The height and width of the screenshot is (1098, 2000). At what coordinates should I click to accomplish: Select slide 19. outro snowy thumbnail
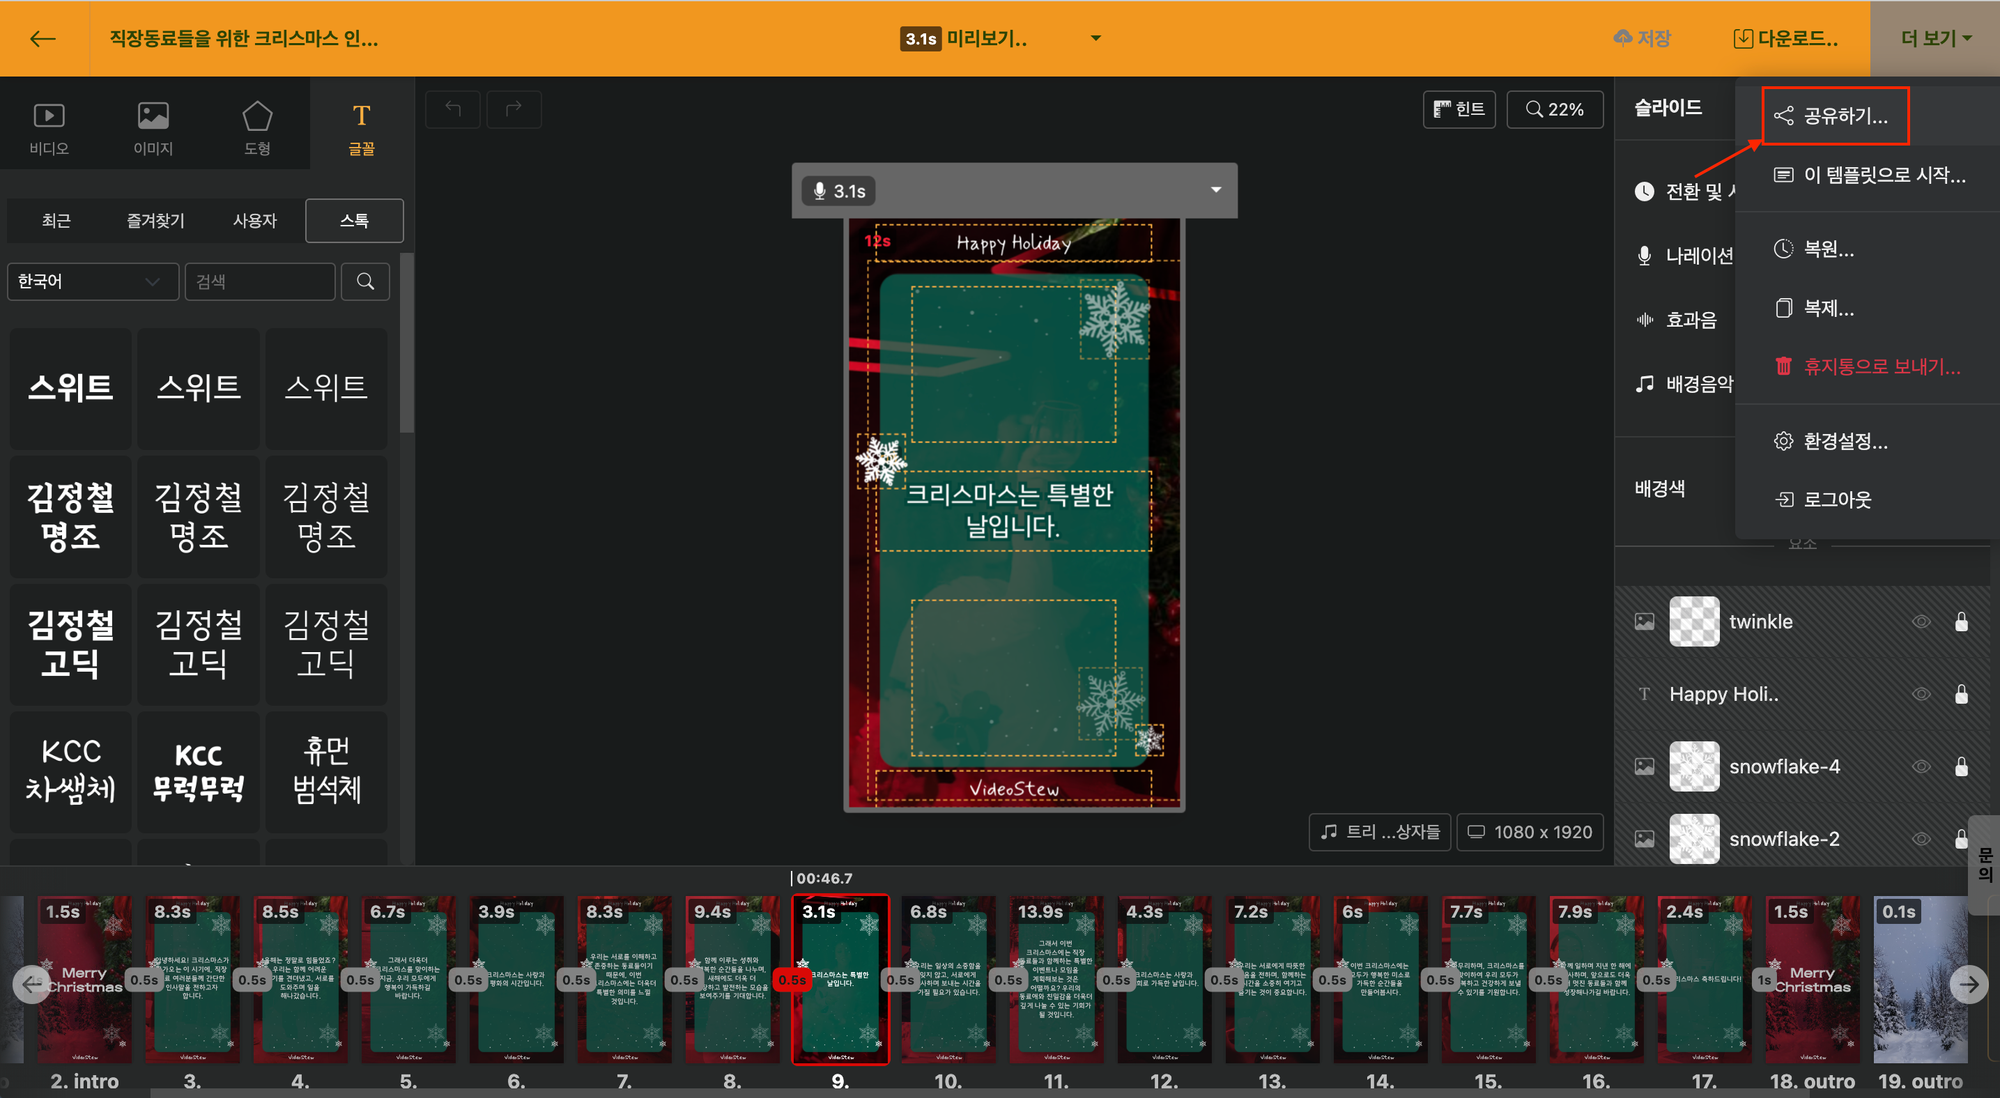click(1920, 980)
